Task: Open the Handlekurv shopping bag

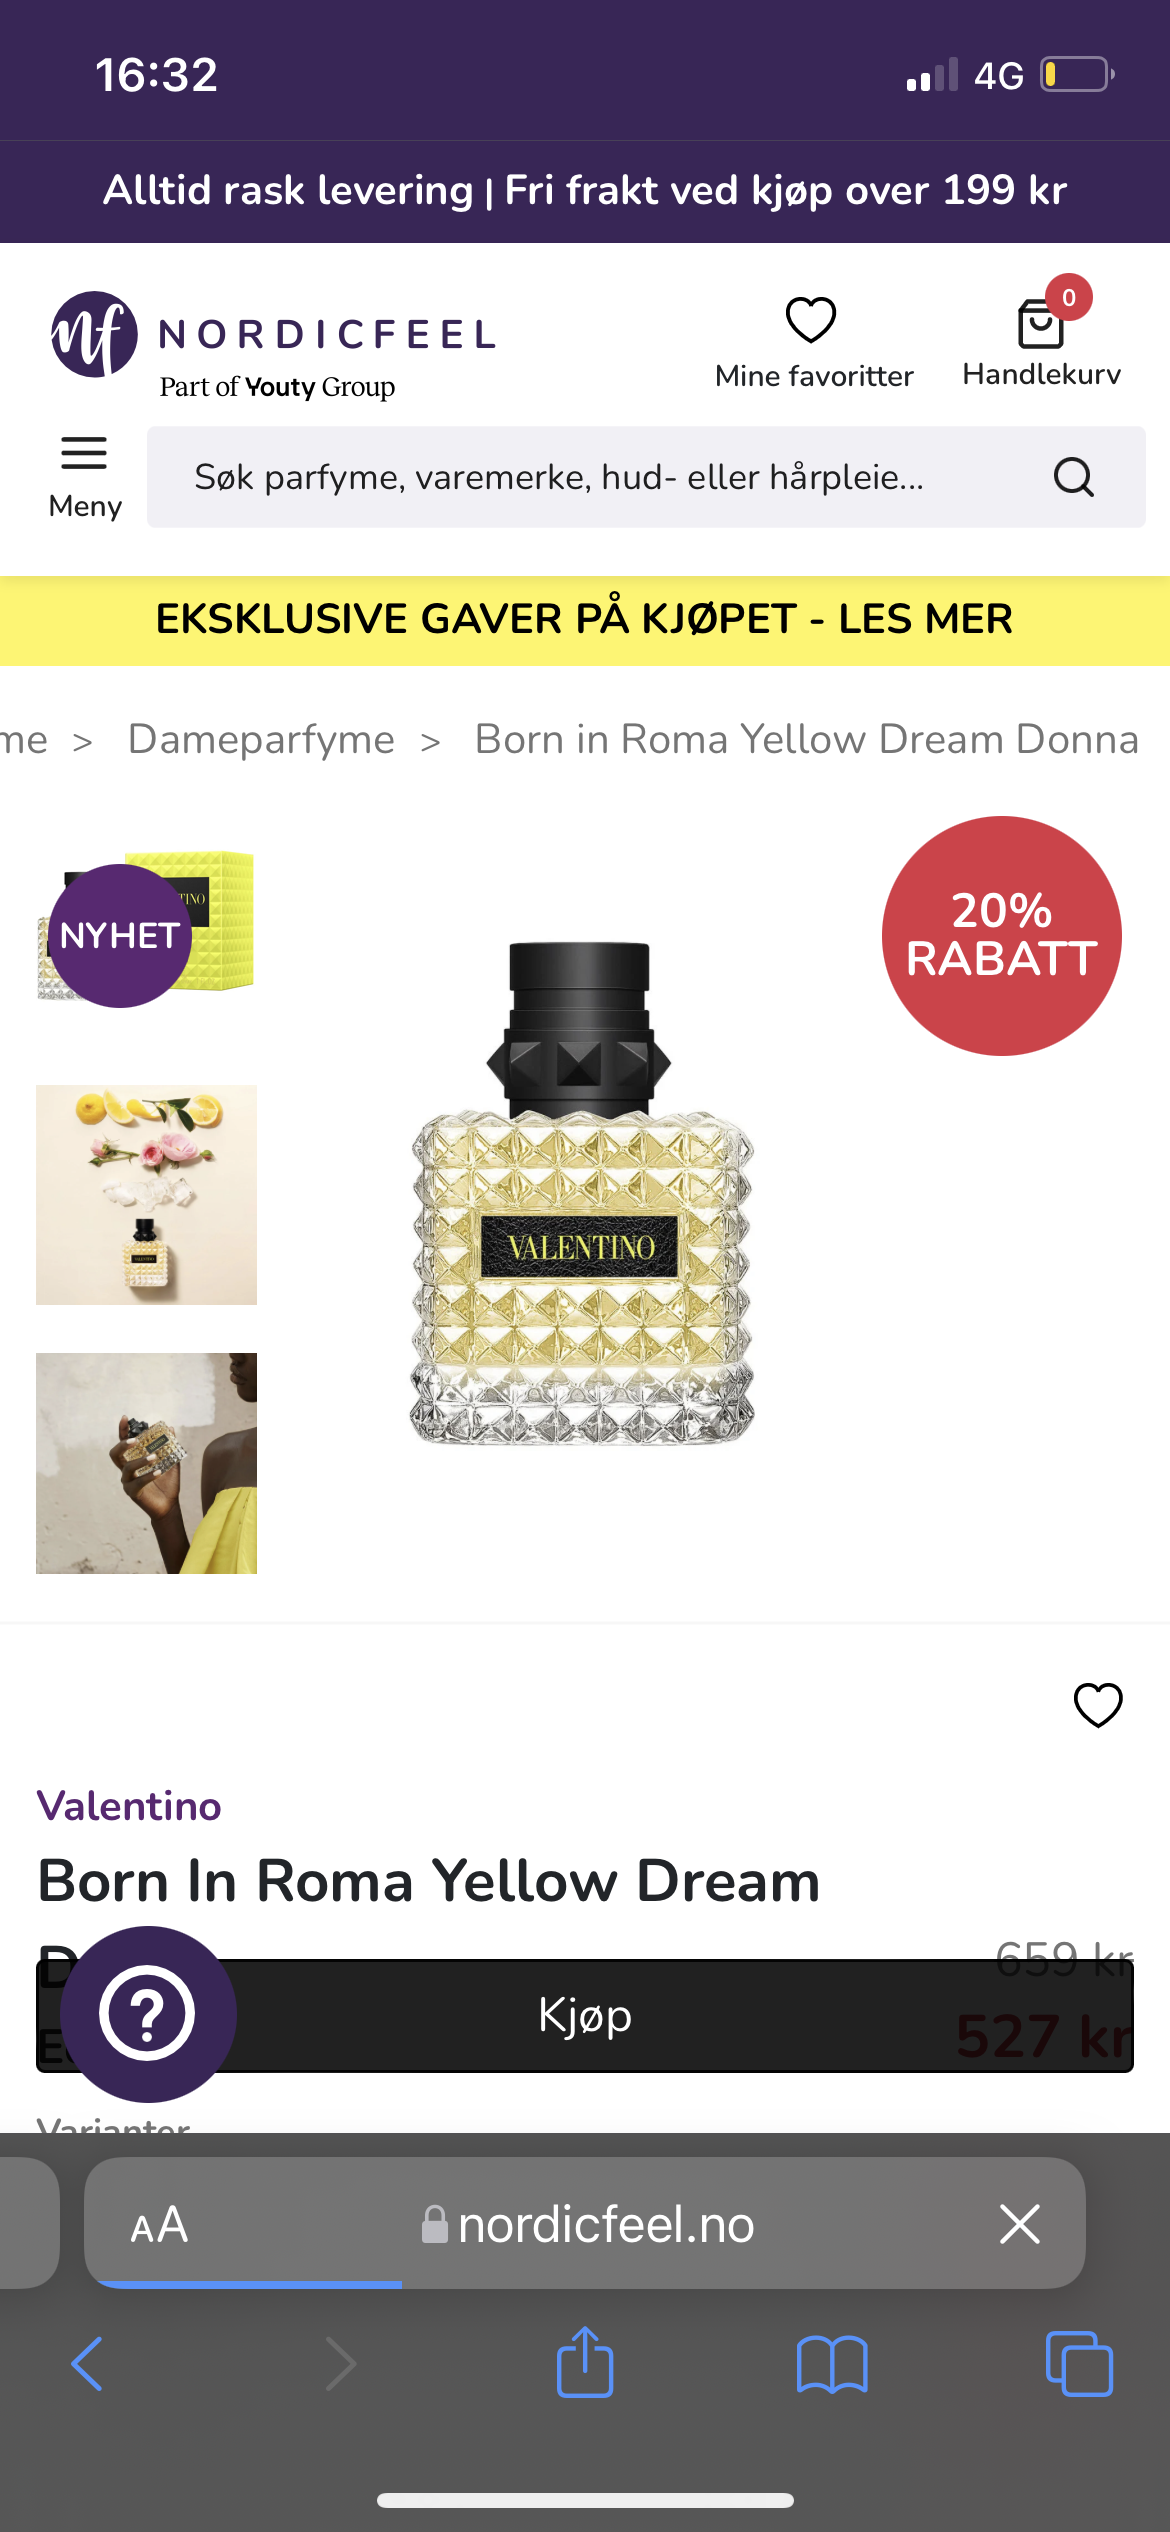Action: coord(1041,325)
